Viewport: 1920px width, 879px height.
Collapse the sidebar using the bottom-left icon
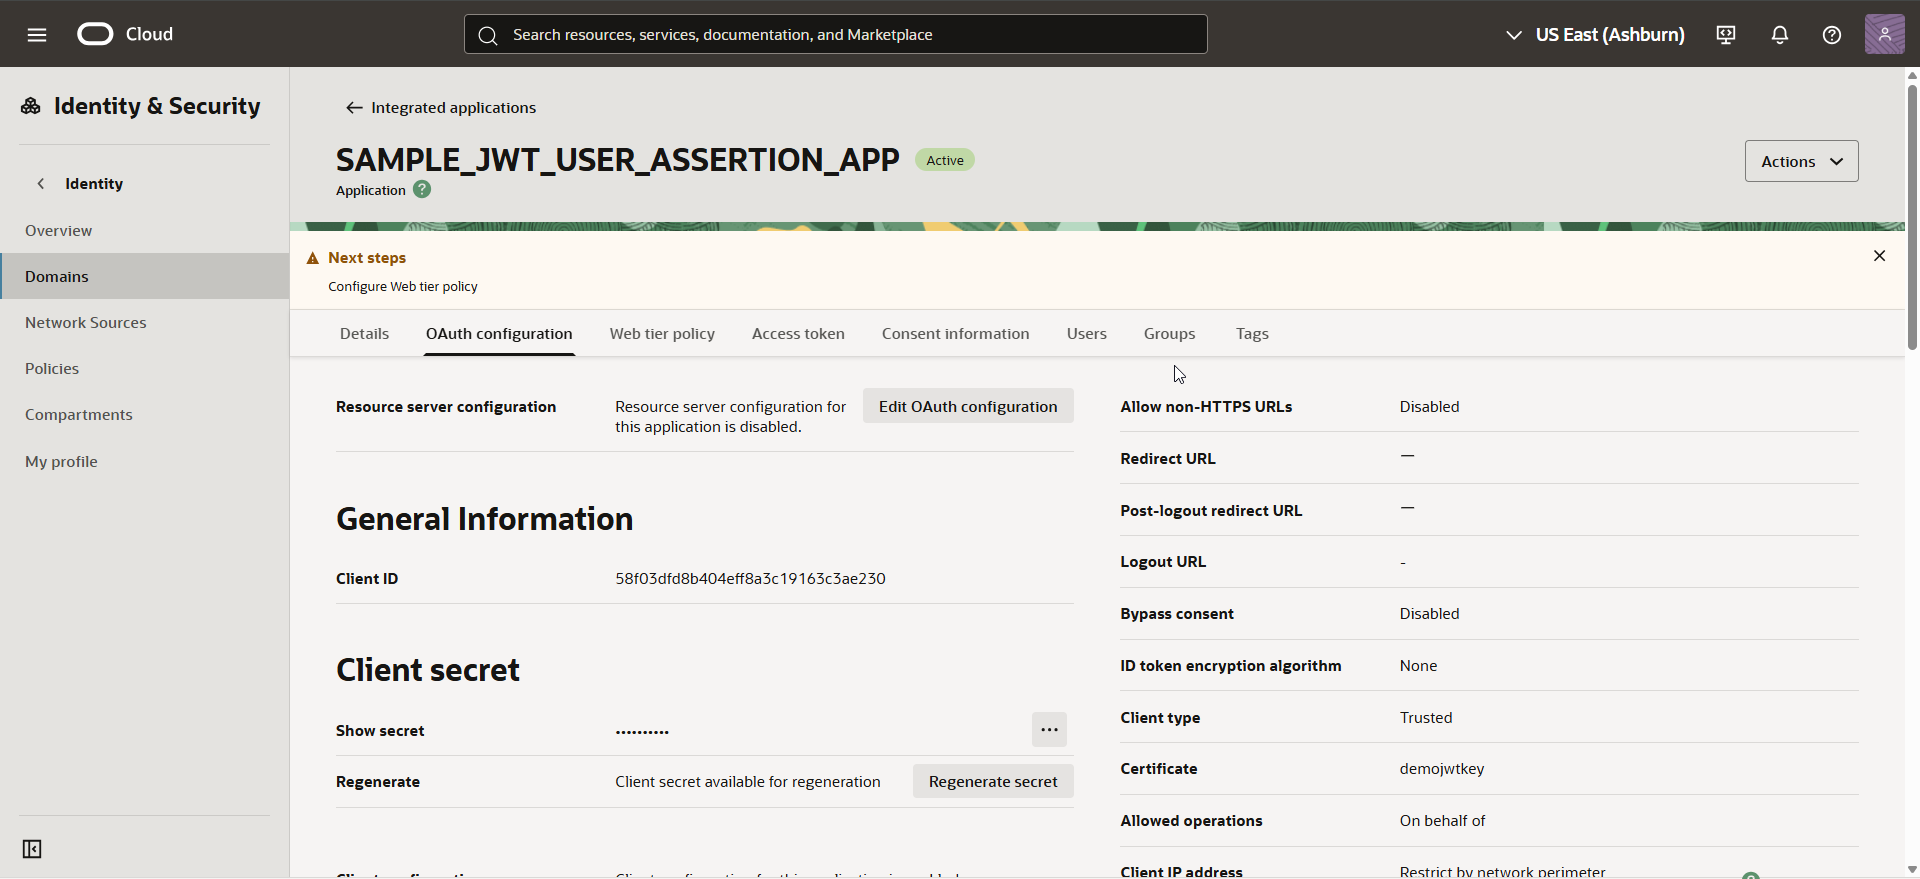[32, 849]
